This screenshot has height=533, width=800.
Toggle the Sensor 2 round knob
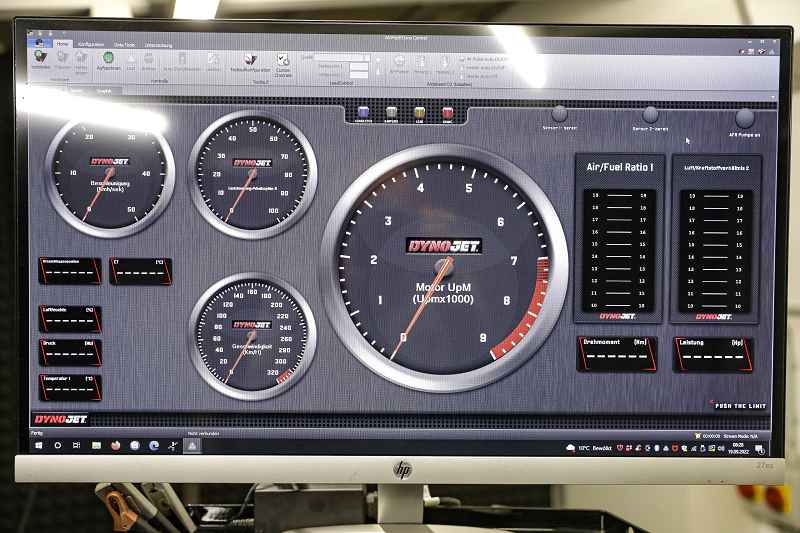650,115
